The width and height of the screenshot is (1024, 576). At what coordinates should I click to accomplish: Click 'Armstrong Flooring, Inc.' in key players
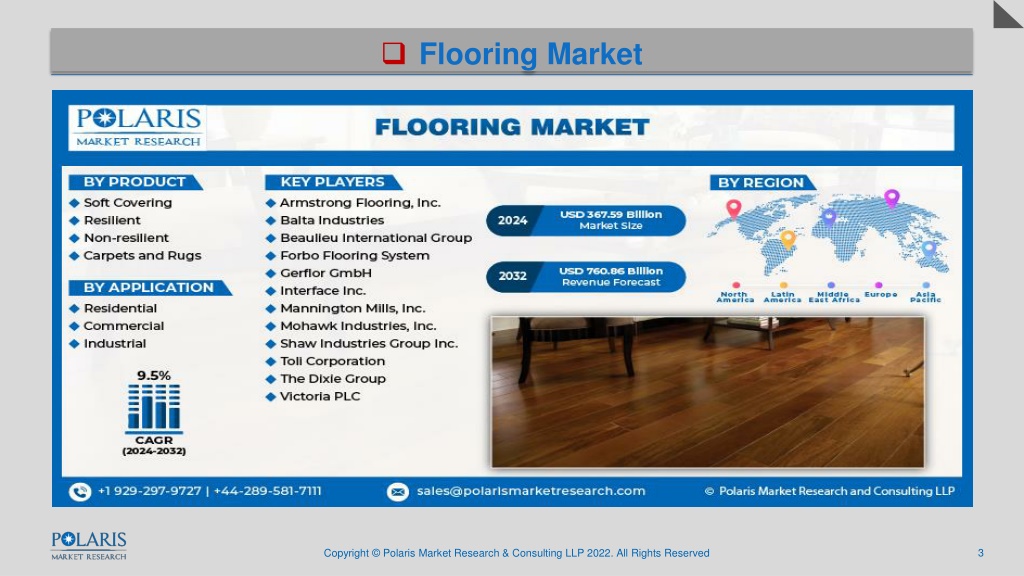(360, 203)
